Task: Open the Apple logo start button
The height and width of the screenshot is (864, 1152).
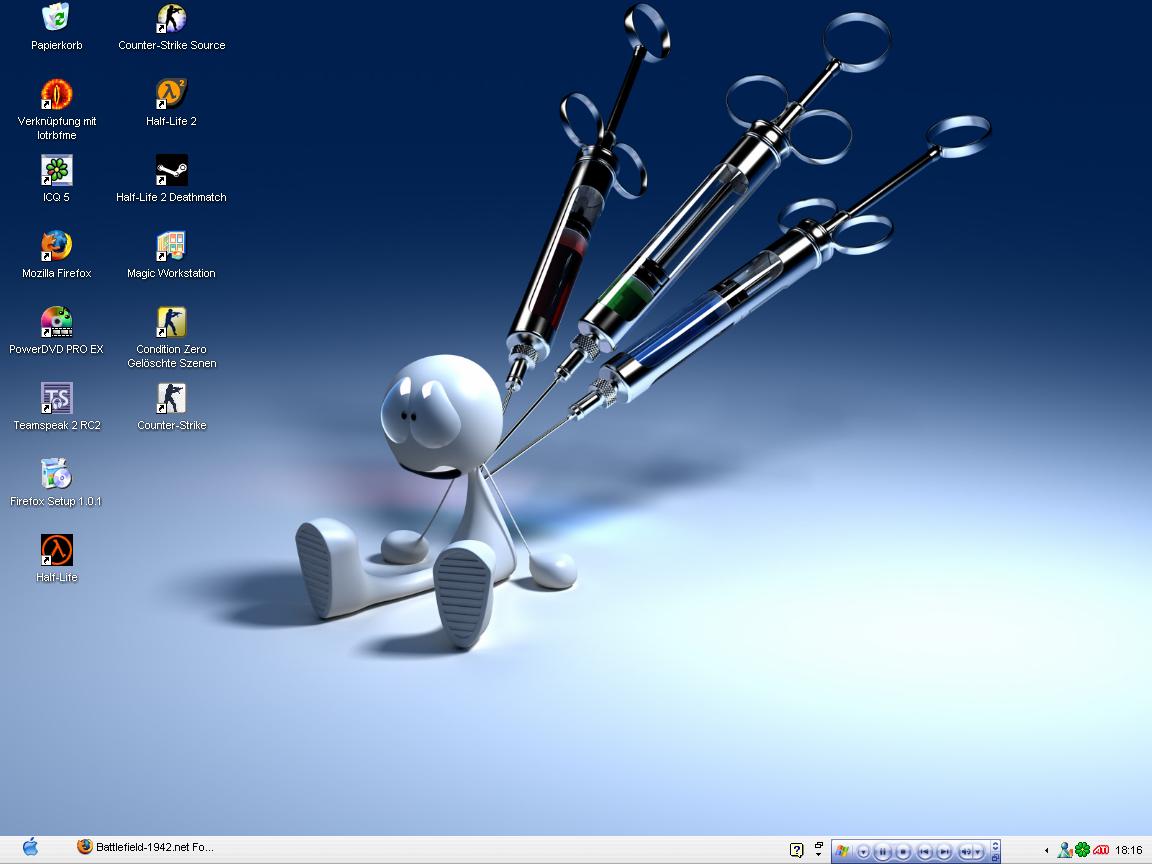Action: coord(30,848)
